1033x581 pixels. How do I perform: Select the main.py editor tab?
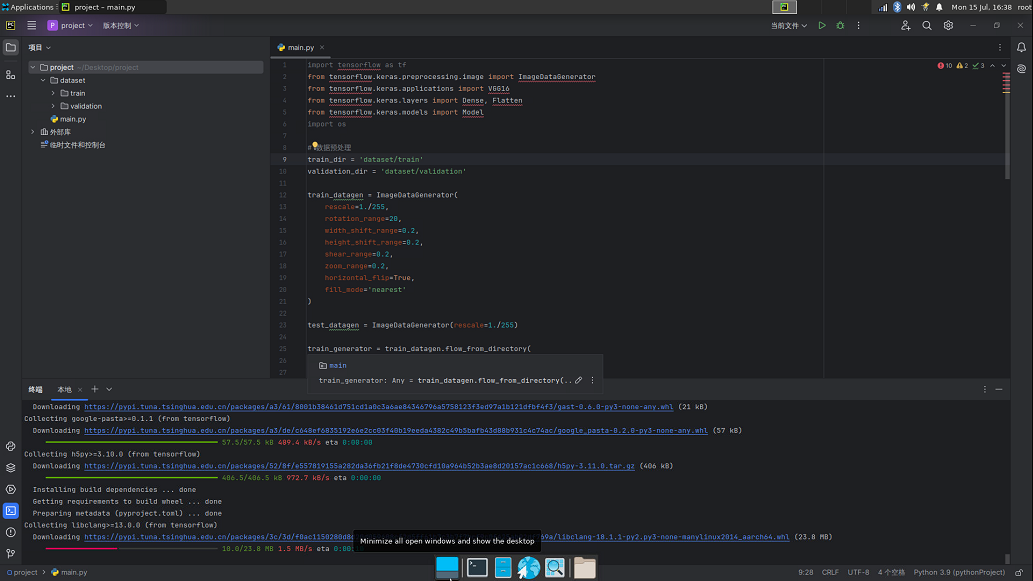tap(300, 47)
